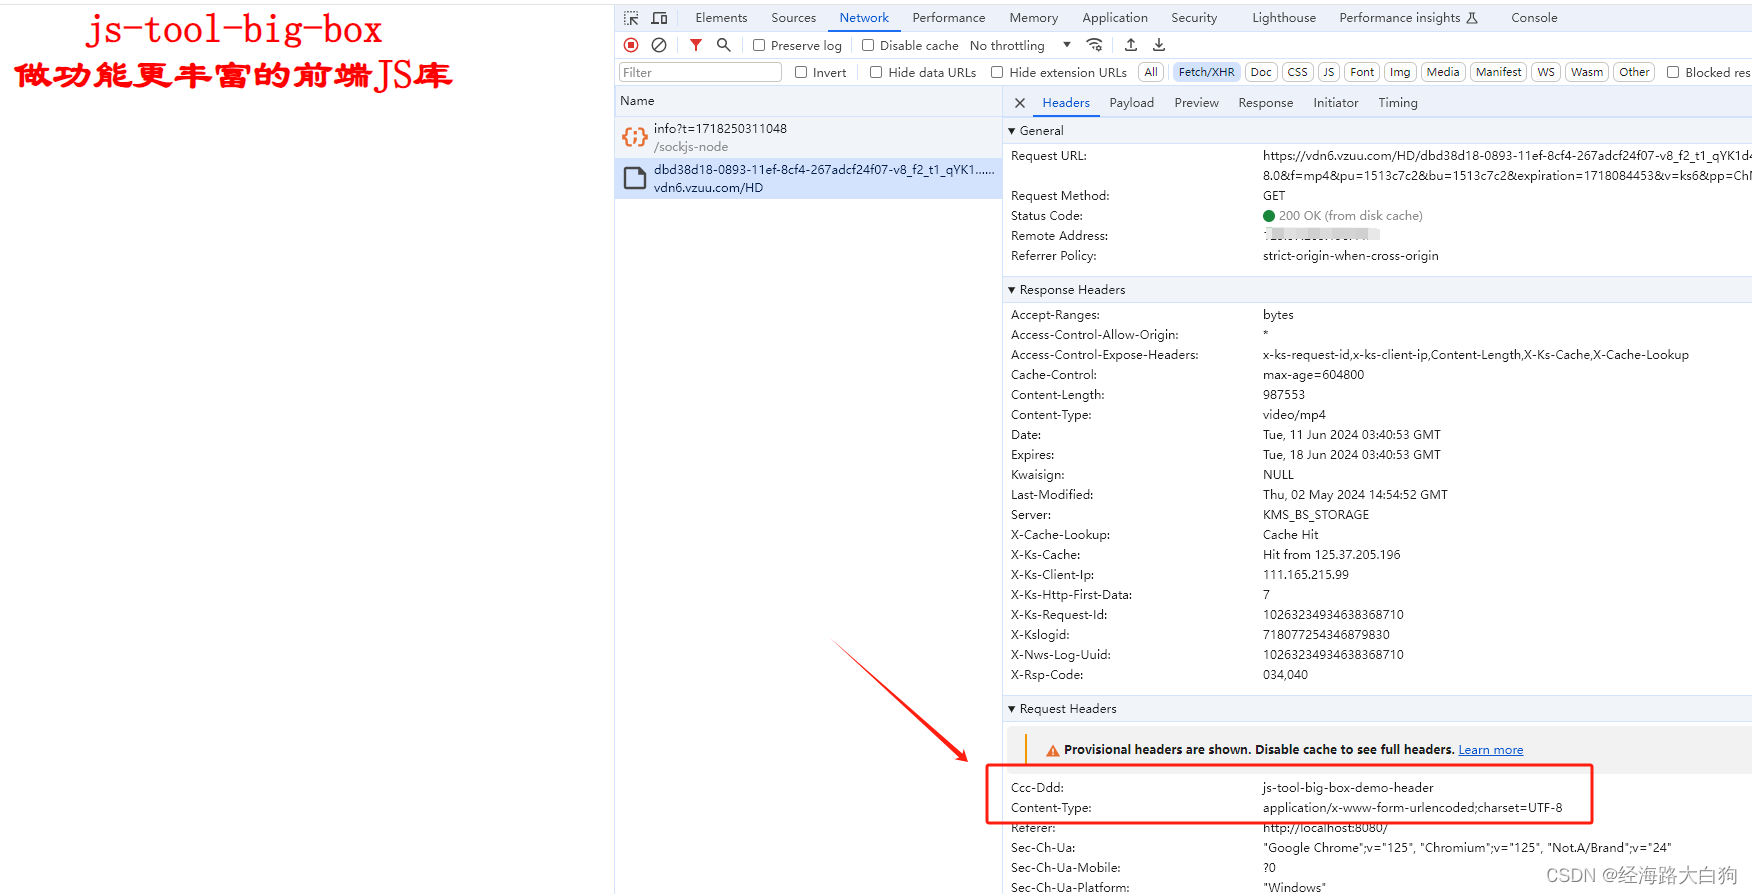
Task: Open the Timing tab
Action: 1397,103
